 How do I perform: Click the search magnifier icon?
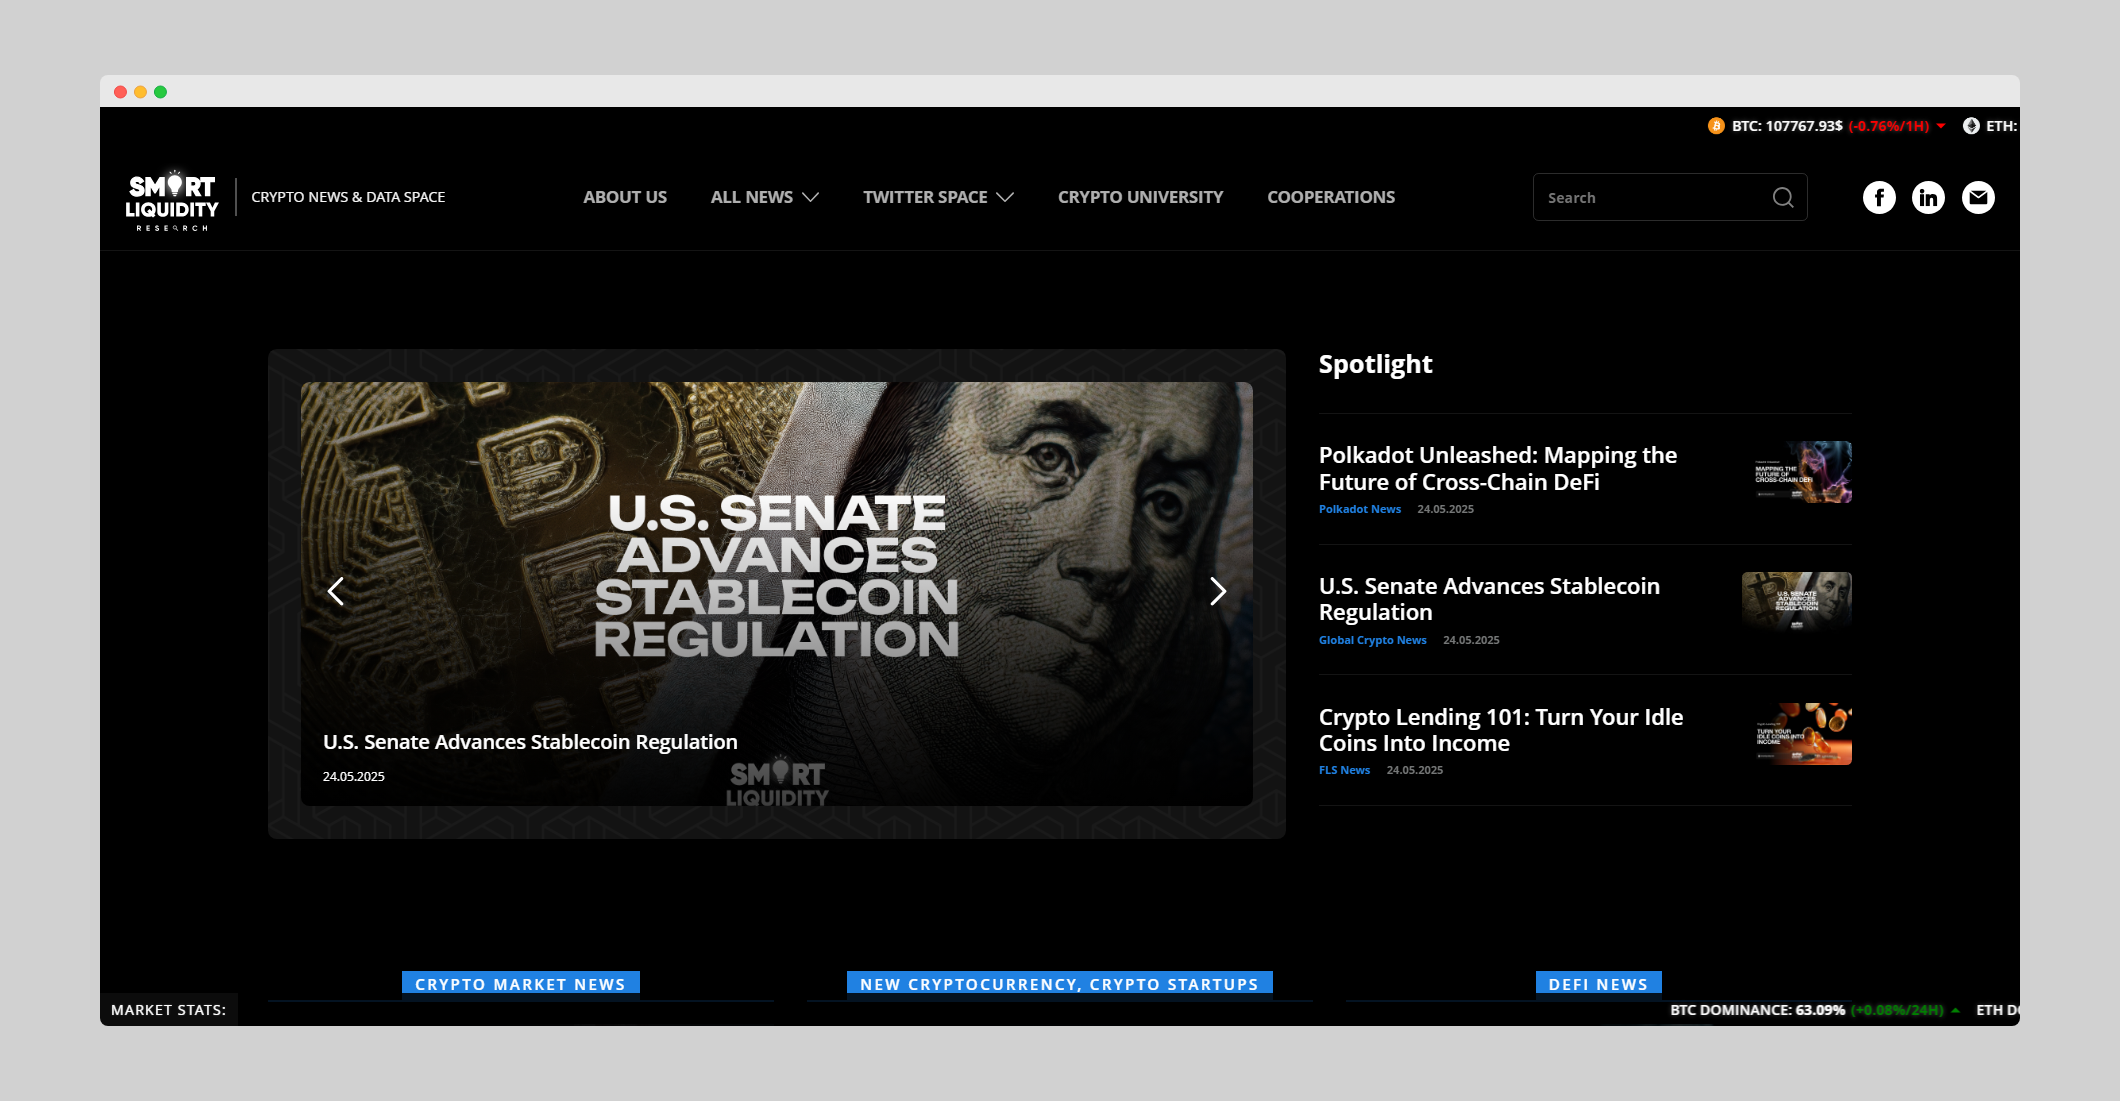point(1782,198)
